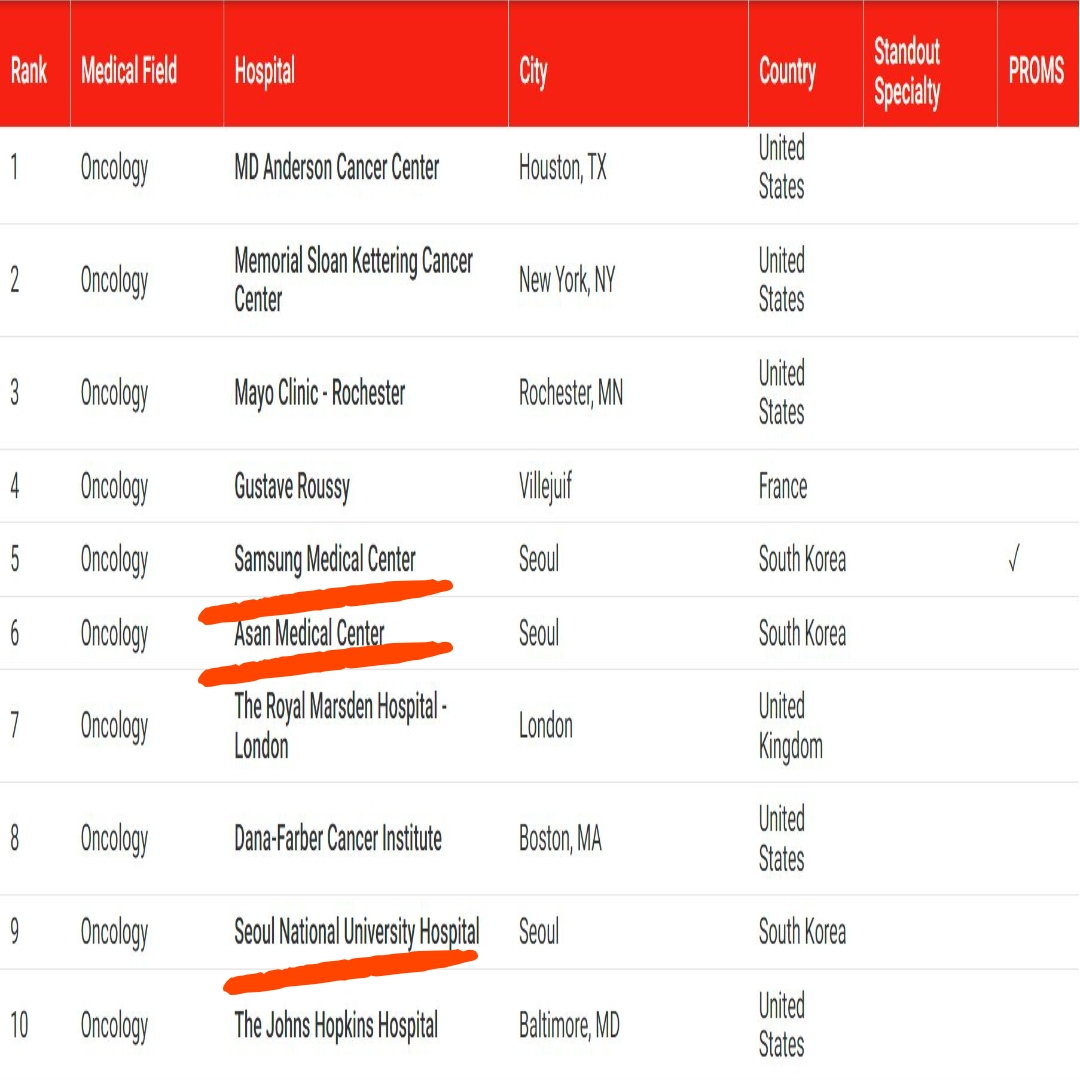Click the New York, NY city cell
1080x1080 pixels.
(567, 281)
